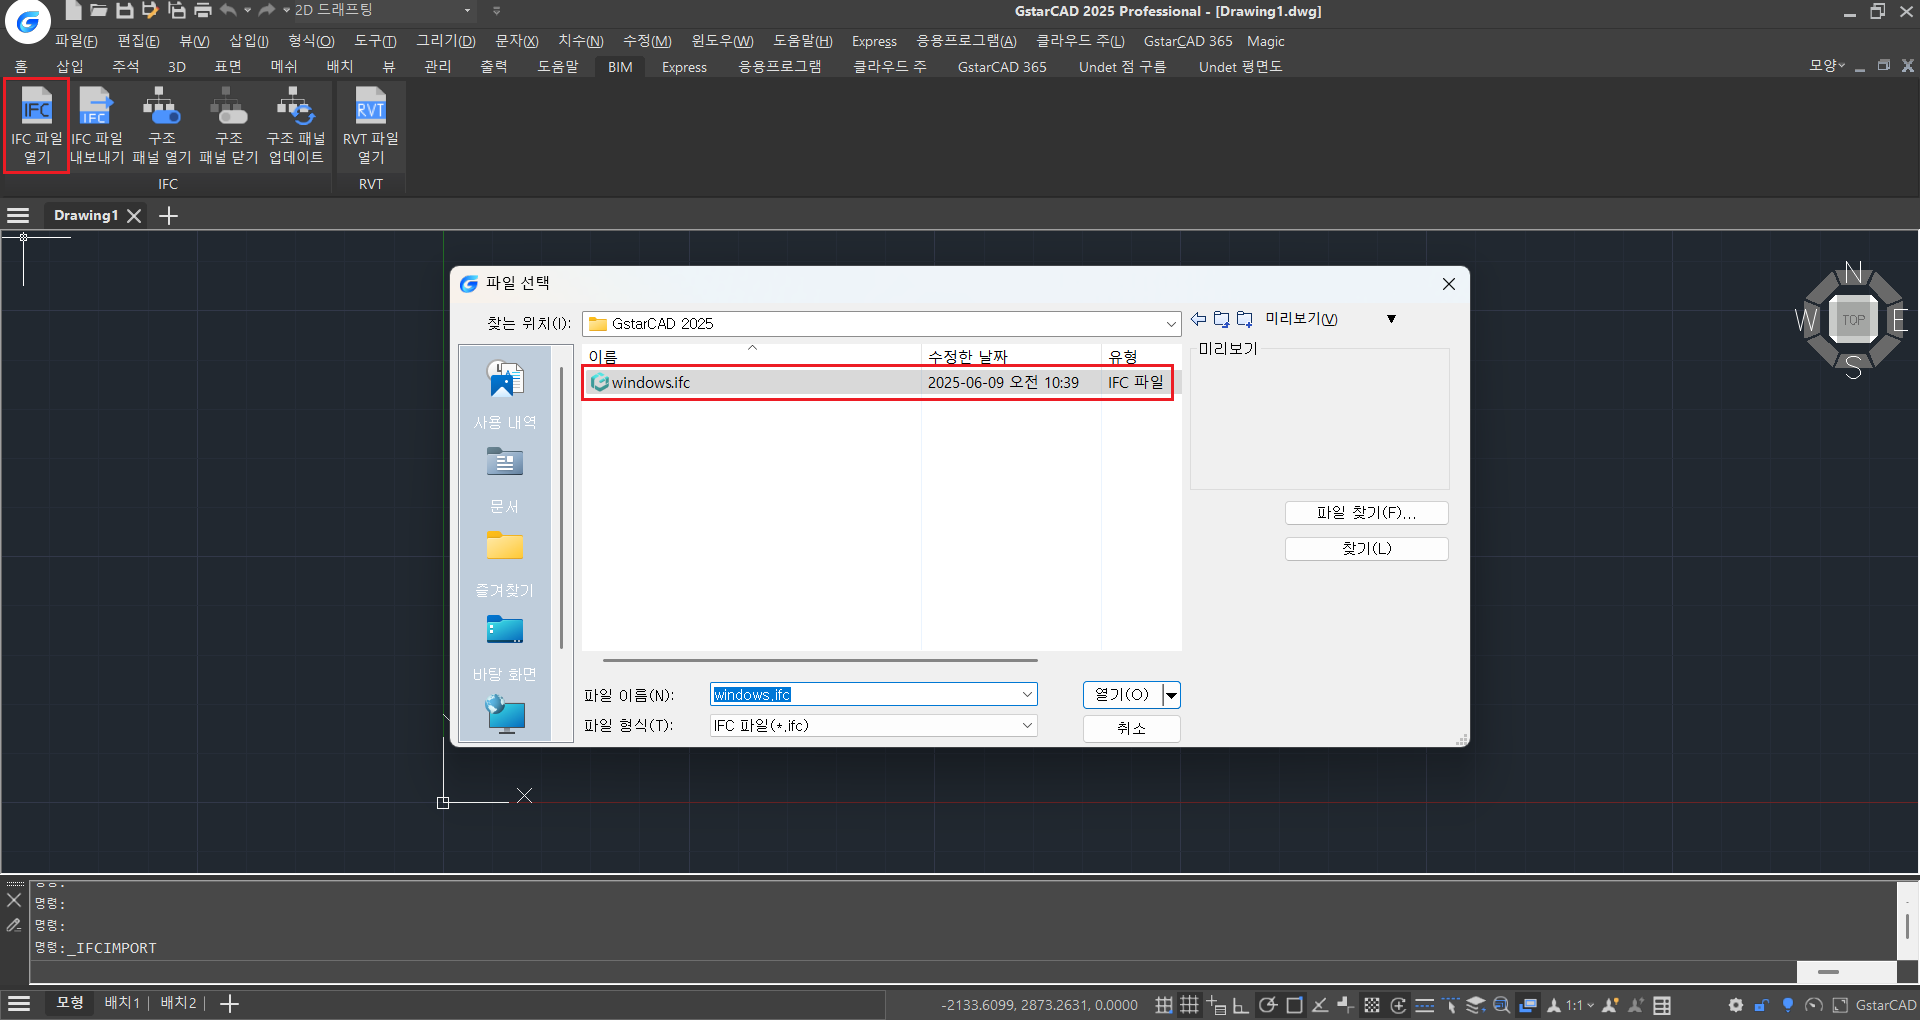Select 즐겨찾기 folder in the dialog sidebar
The height and width of the screenshot is (1020, 1920).
(505, 564)
